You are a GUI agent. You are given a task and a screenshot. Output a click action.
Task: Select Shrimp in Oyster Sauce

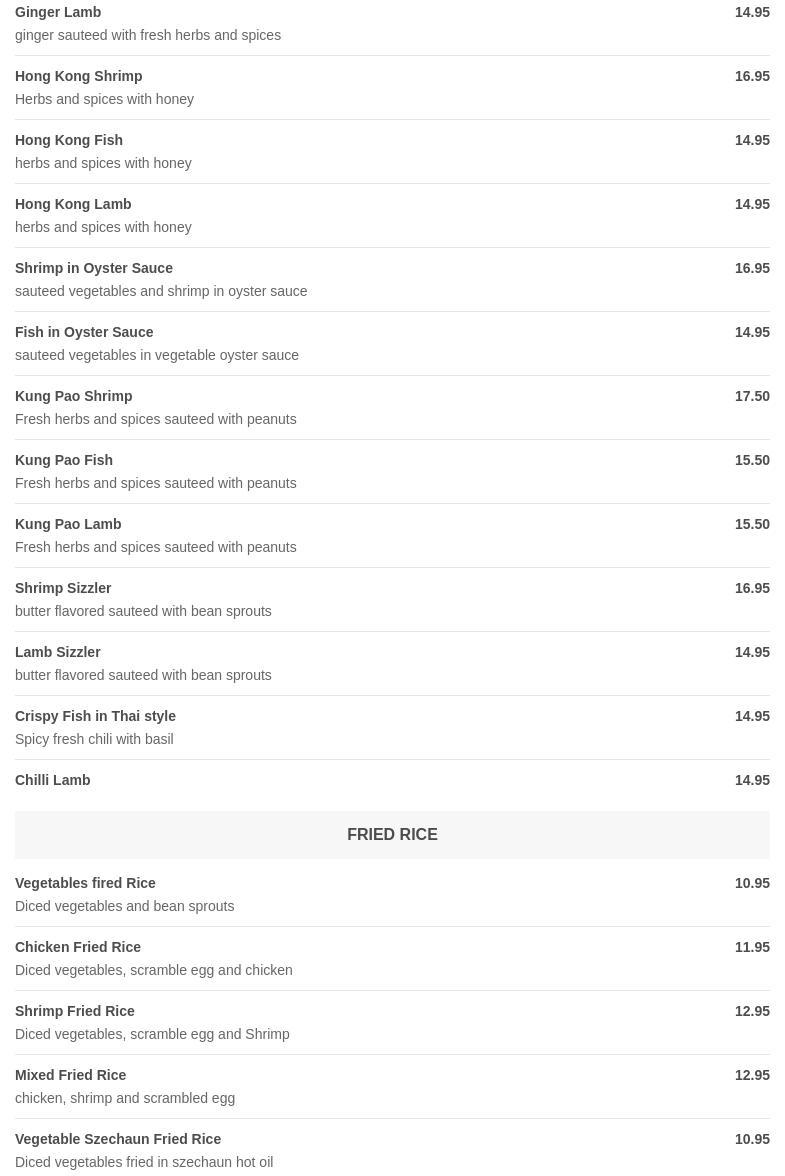pyautogui.click(x=94, y=268)
